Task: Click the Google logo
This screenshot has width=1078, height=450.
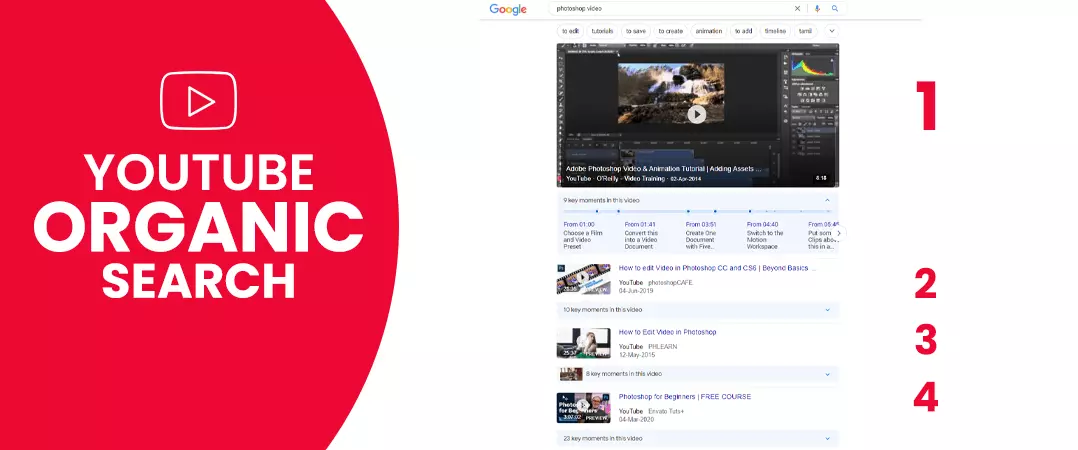Action: point(508,9)
